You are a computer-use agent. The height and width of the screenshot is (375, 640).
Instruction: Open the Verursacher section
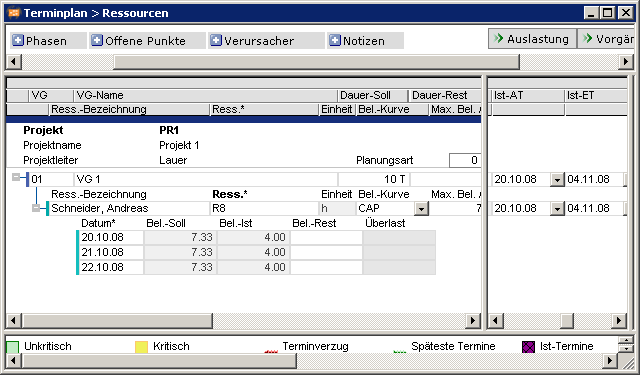tap(266, 41)
